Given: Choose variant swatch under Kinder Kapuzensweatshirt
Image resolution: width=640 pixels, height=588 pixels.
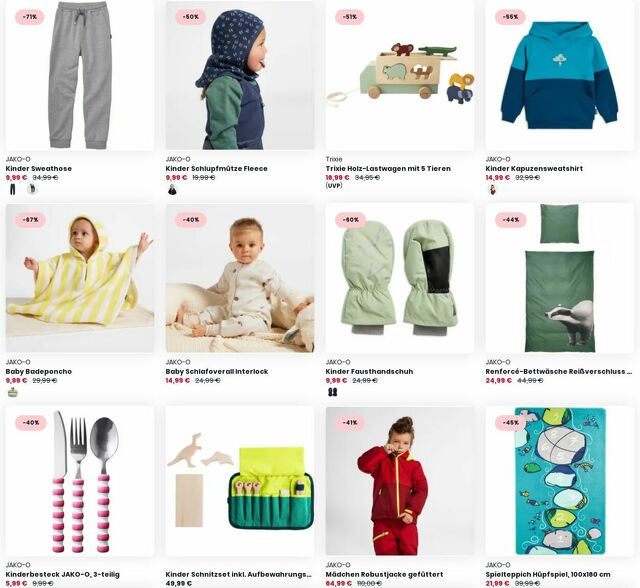Looking at the screenshot, I should 492,189.
